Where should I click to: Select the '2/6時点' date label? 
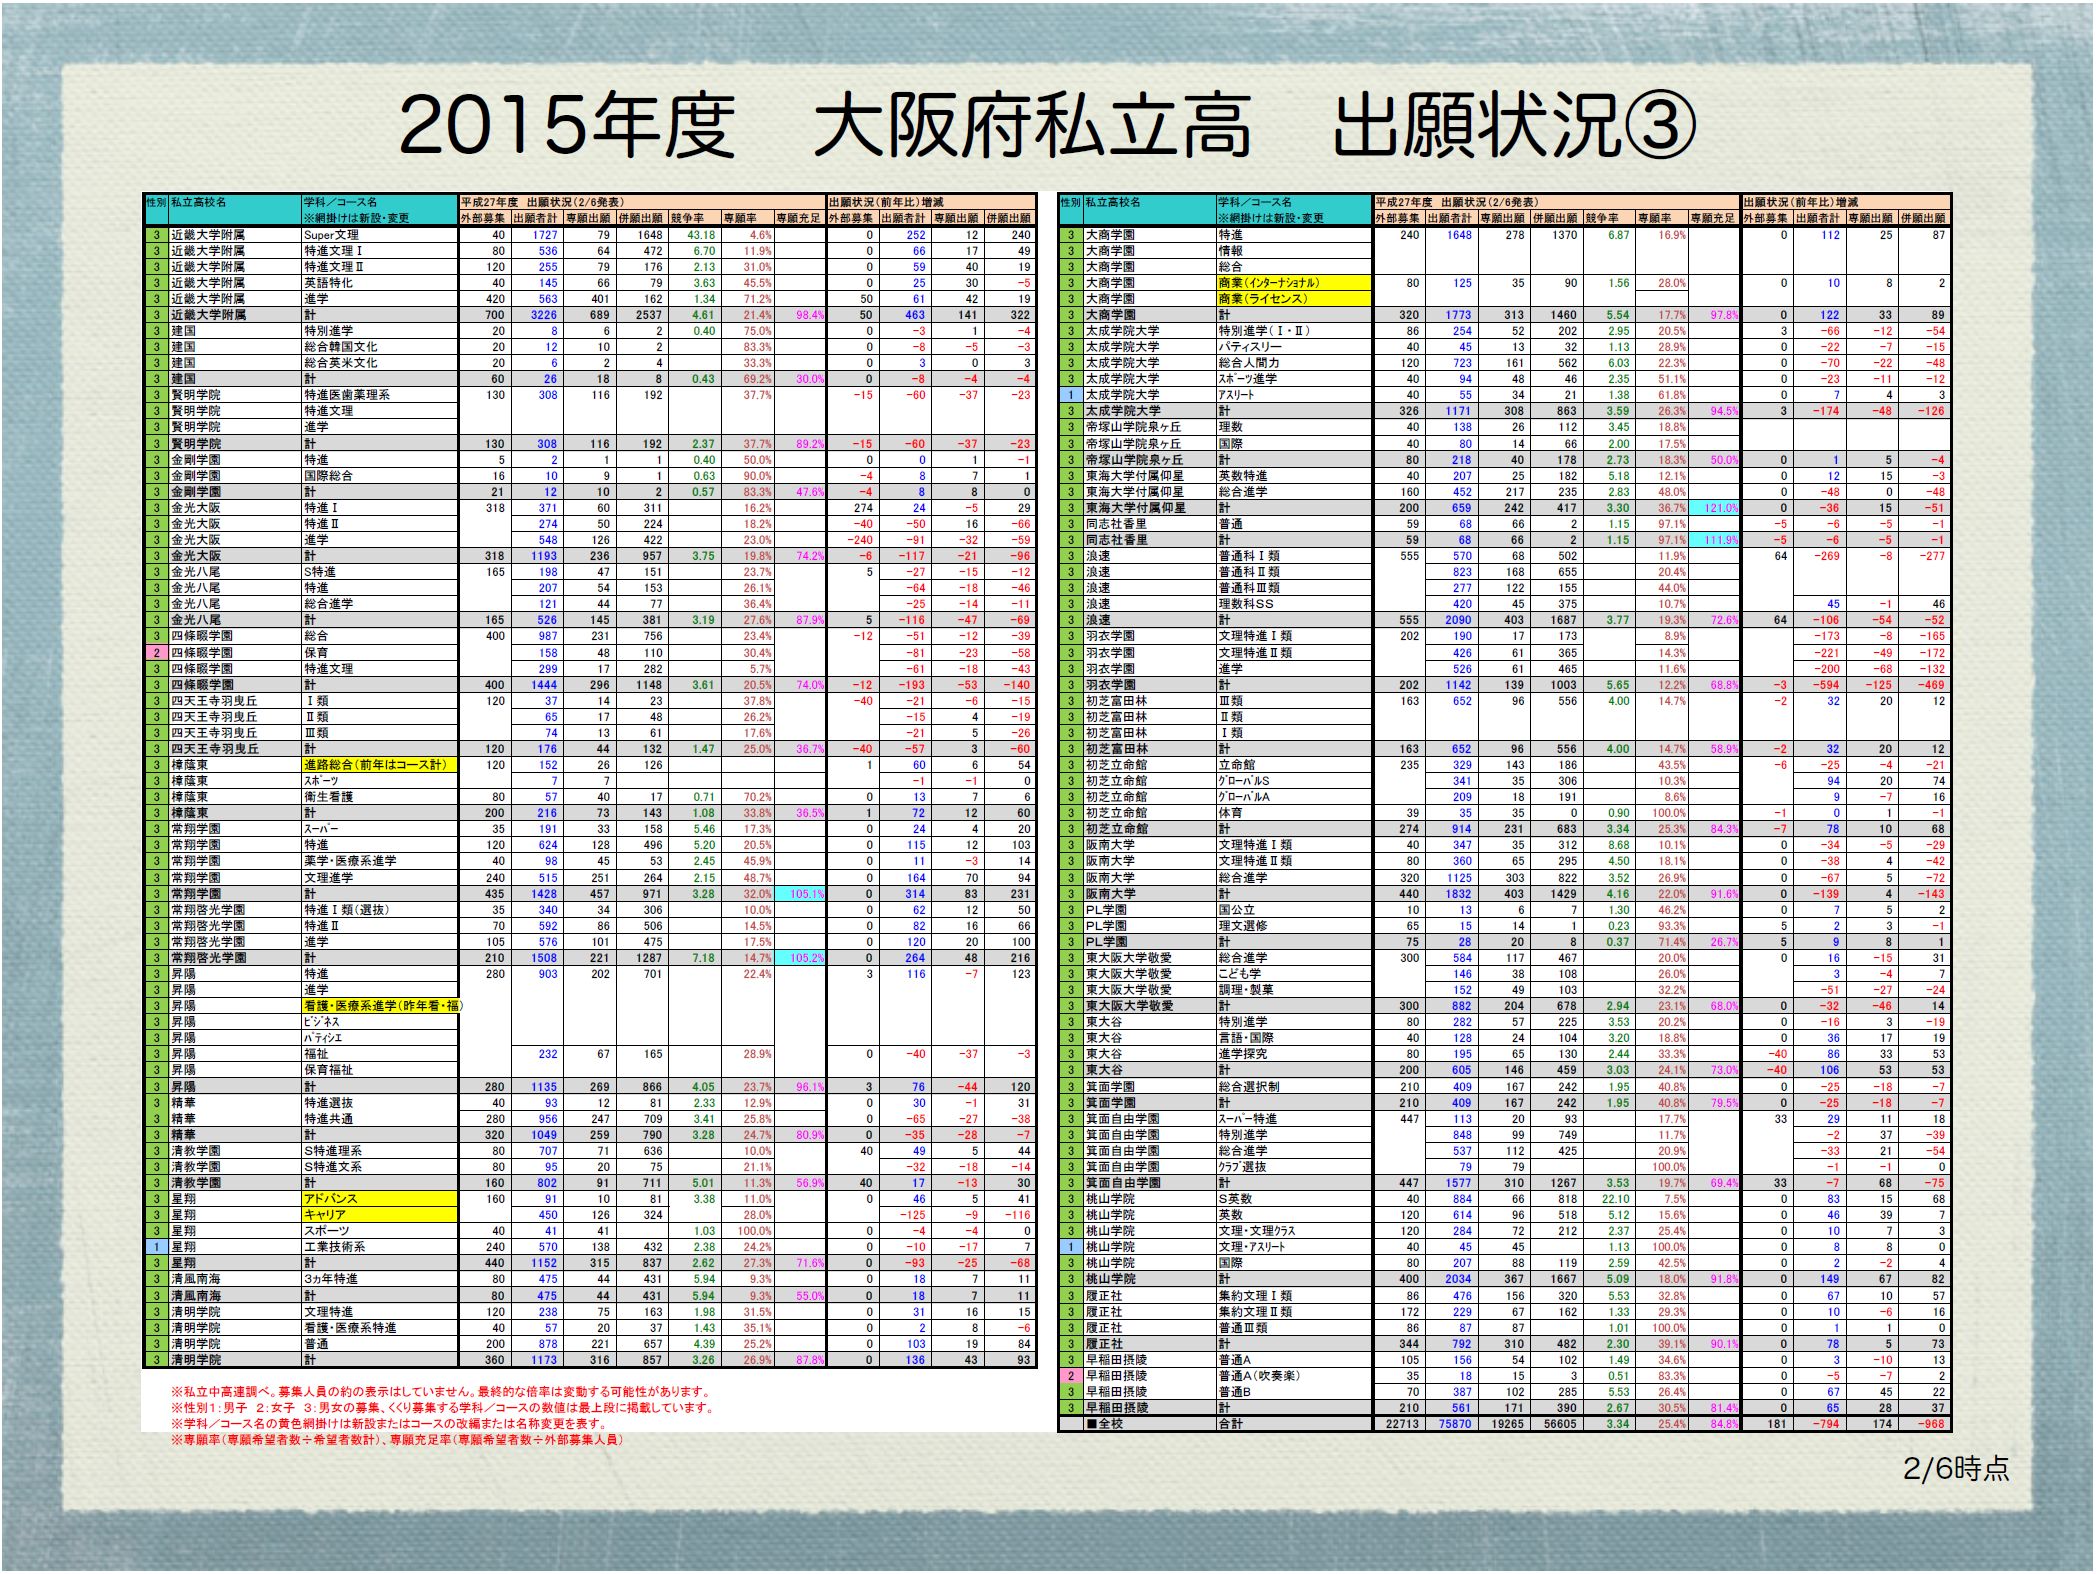1956,1468
